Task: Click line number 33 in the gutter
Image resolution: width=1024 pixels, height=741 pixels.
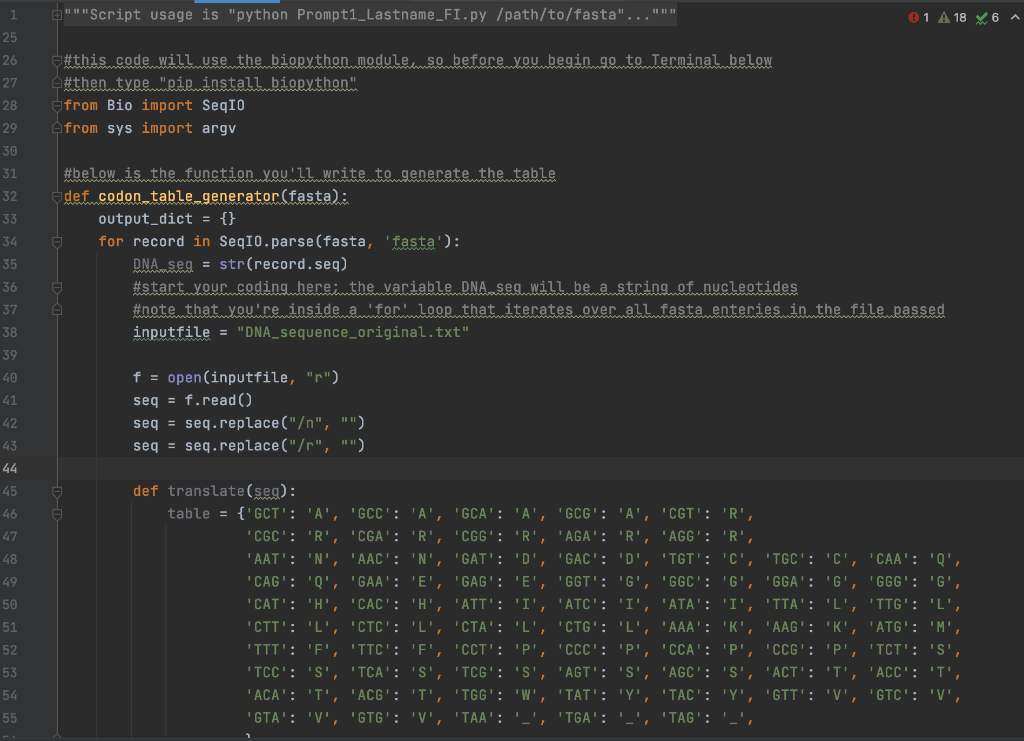Action: pyautogui.click(x=10, y=219)
